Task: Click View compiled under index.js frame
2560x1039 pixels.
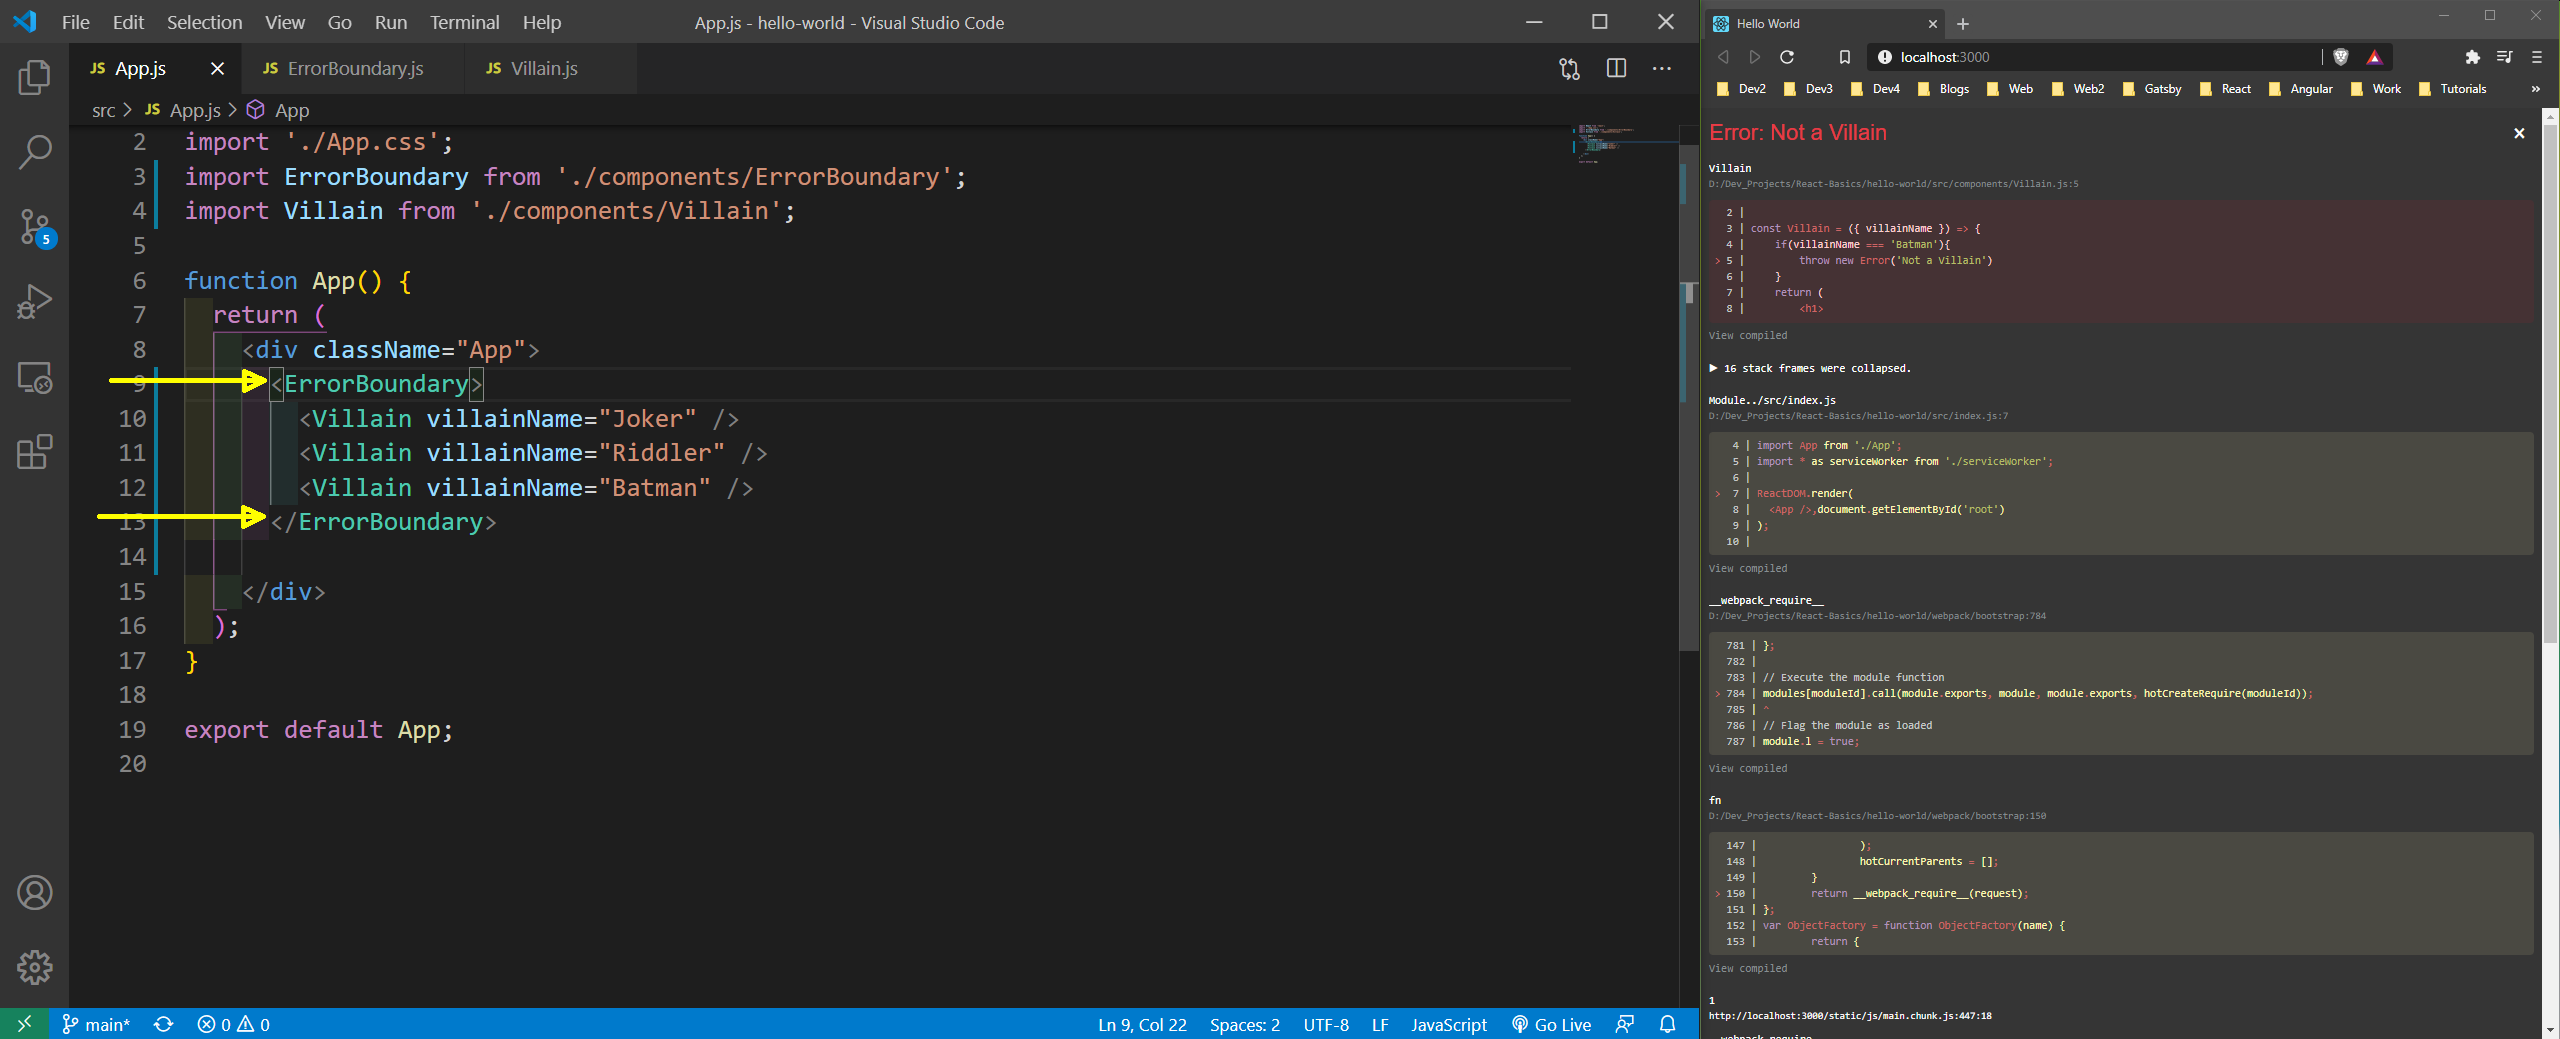Action: coord(1747,568)
